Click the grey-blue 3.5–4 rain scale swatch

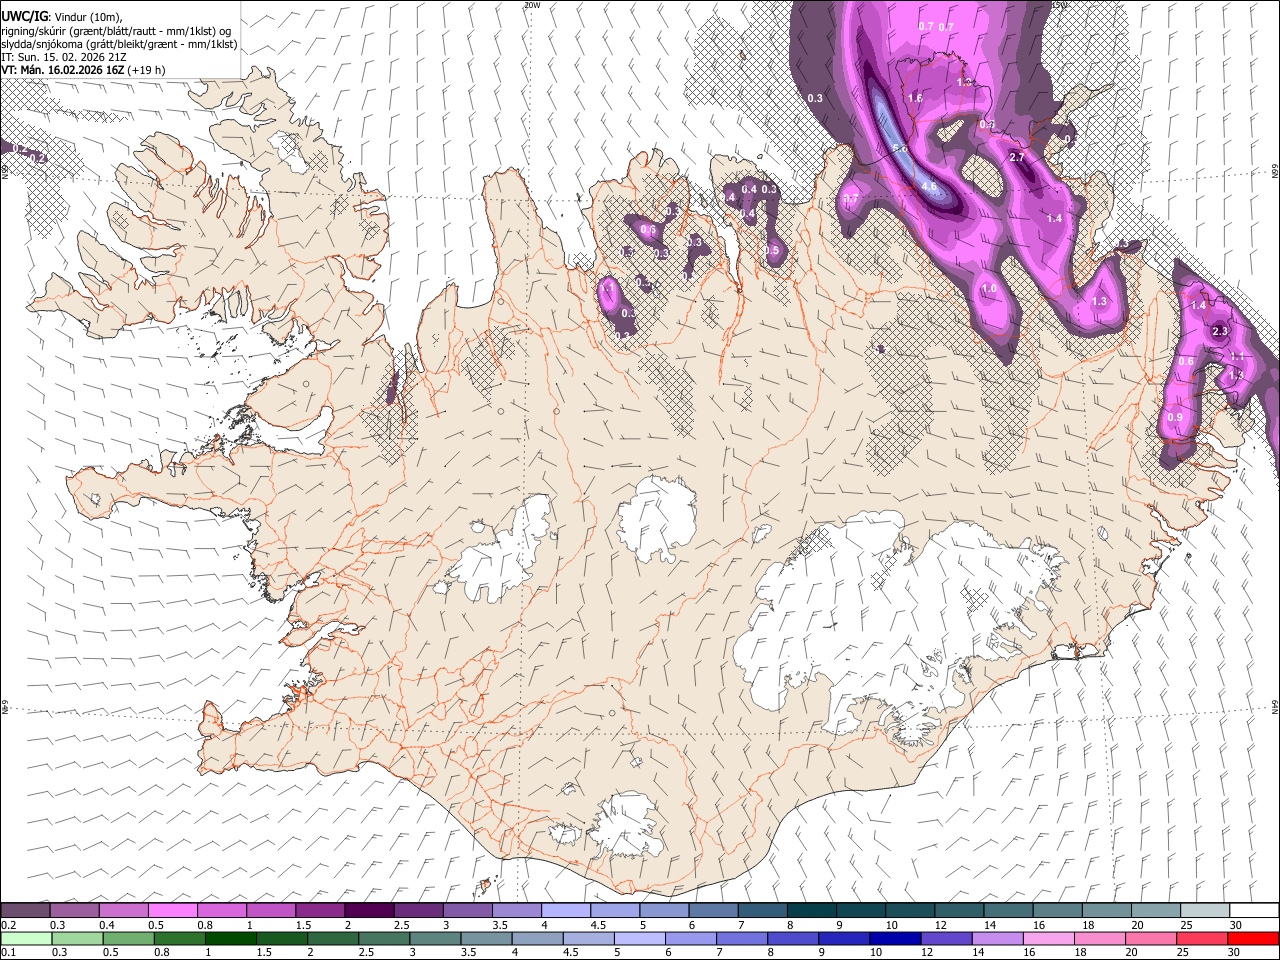pyautogui.click(x=486, y=938)
